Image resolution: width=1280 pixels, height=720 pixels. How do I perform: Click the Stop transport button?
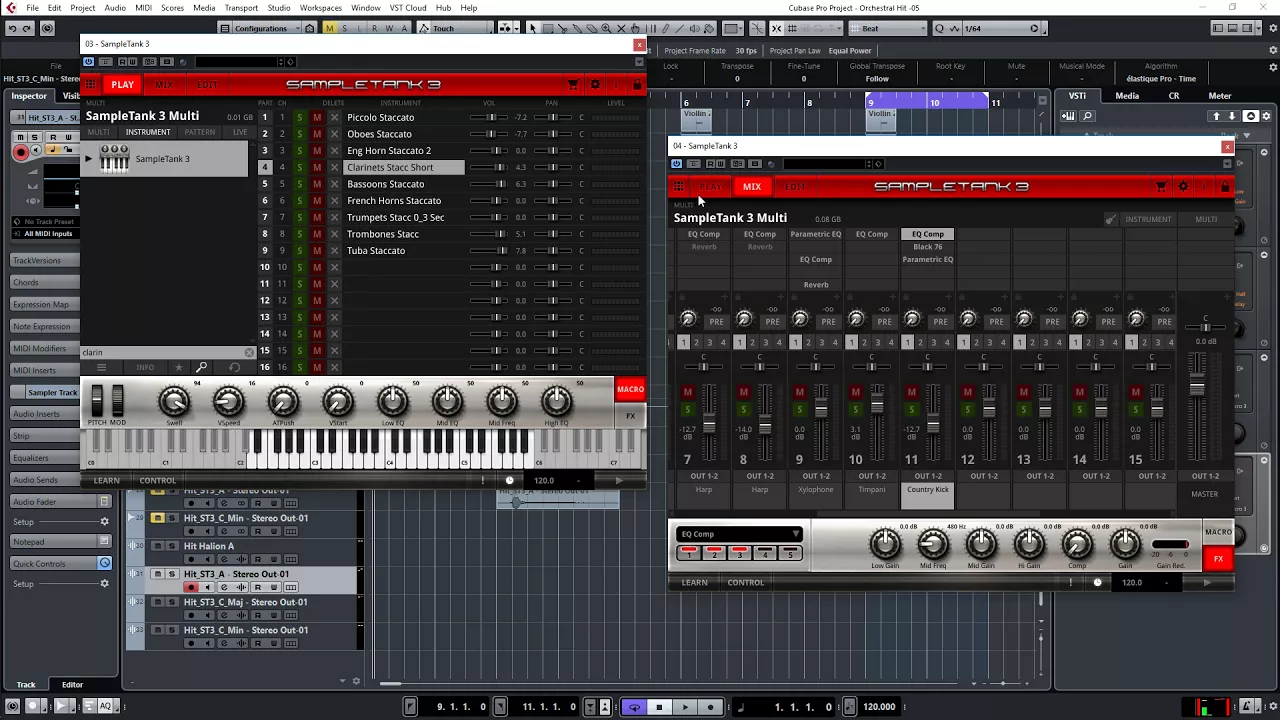[659, 707]
